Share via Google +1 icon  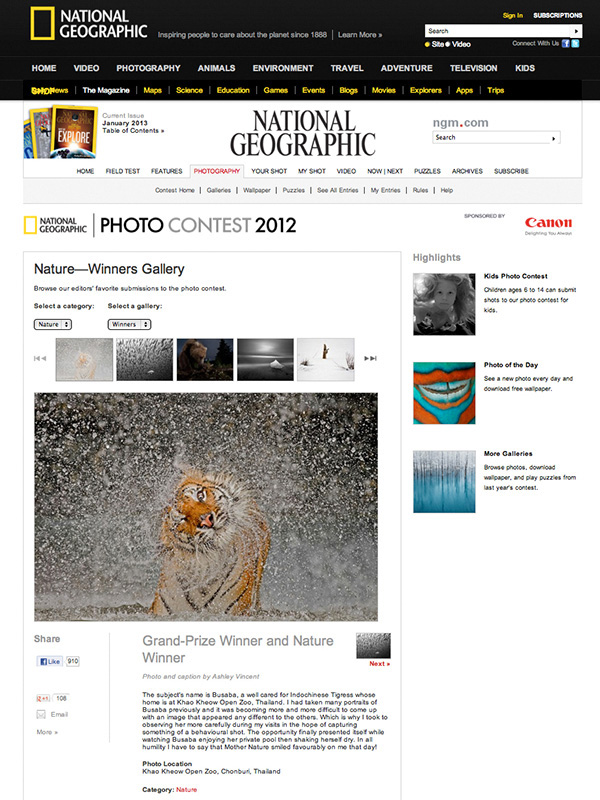click(x=42, y=698)
